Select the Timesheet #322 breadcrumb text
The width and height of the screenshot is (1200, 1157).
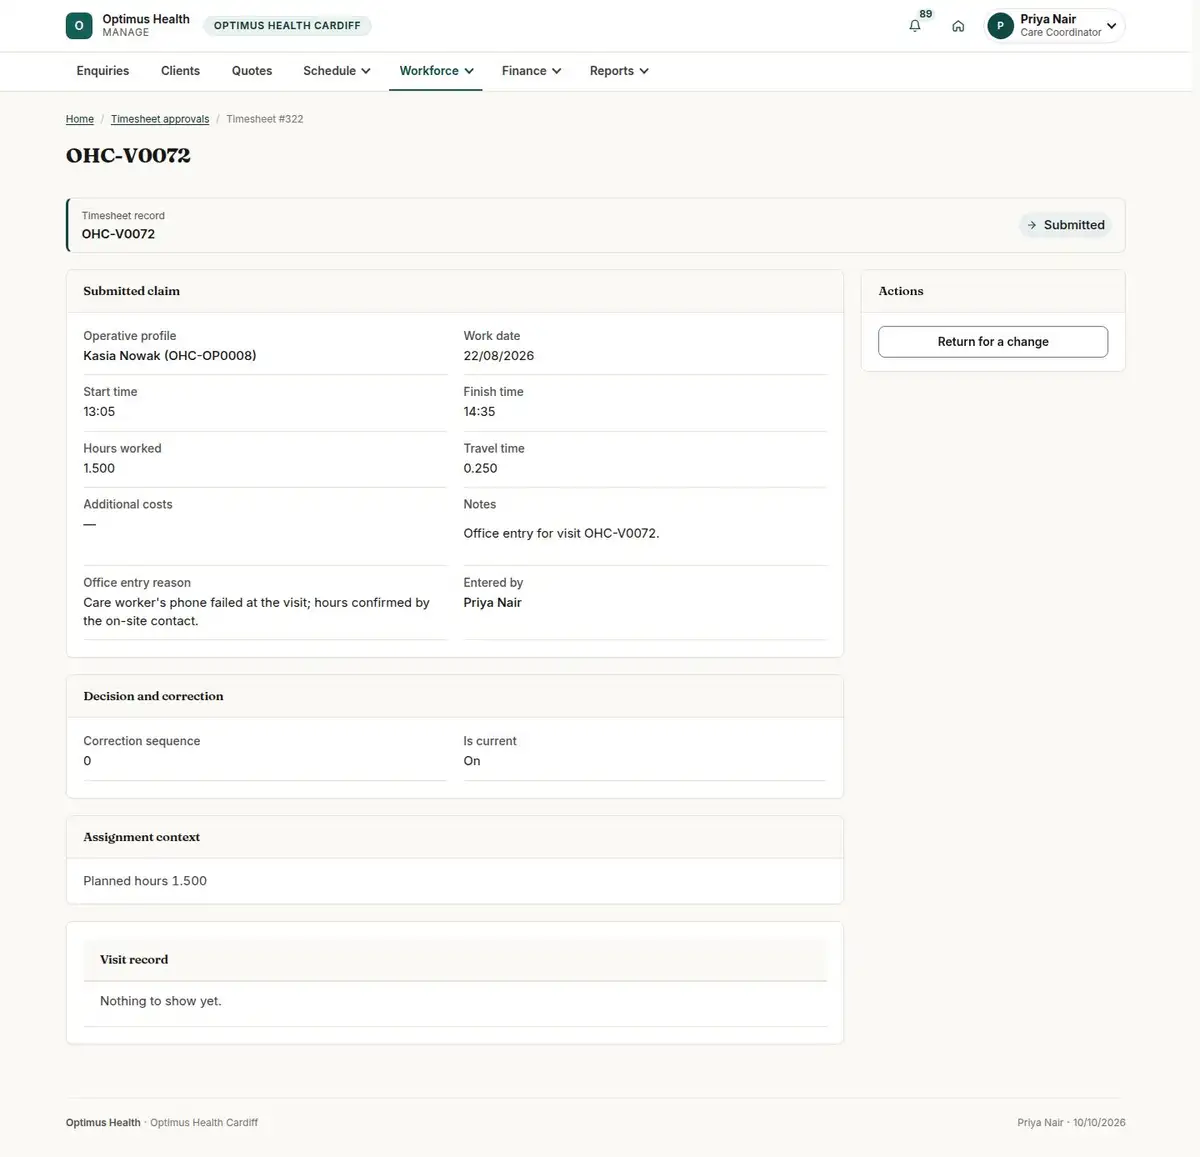pyautogui.click(x=265, y=119)
